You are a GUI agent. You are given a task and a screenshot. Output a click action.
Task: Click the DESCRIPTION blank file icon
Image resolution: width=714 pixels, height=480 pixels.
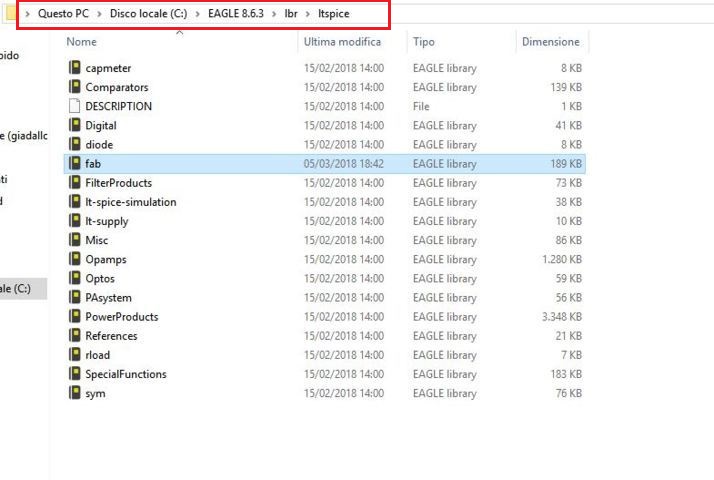click(x=75, y=106)
